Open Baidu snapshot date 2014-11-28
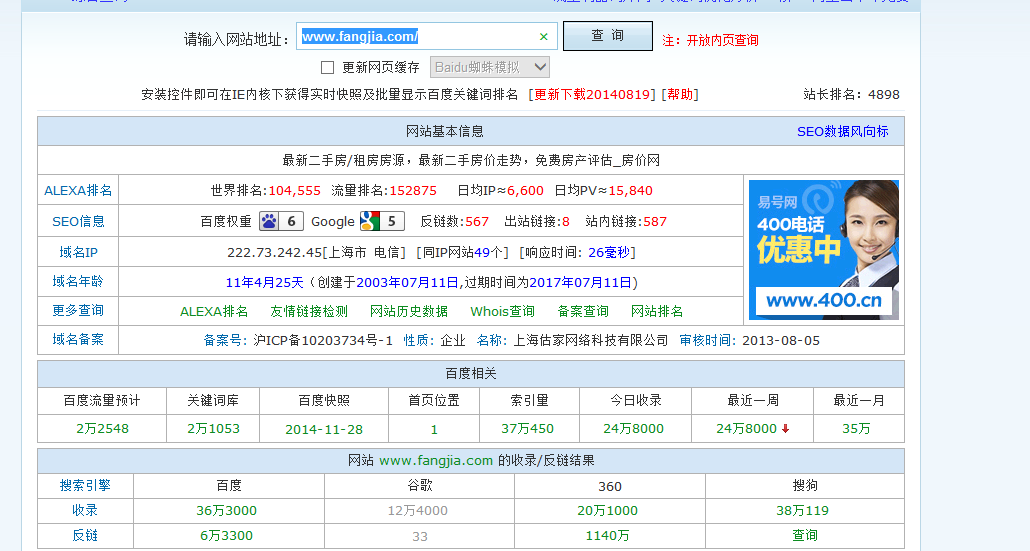 pyautogui.click(x=324, y=430)
